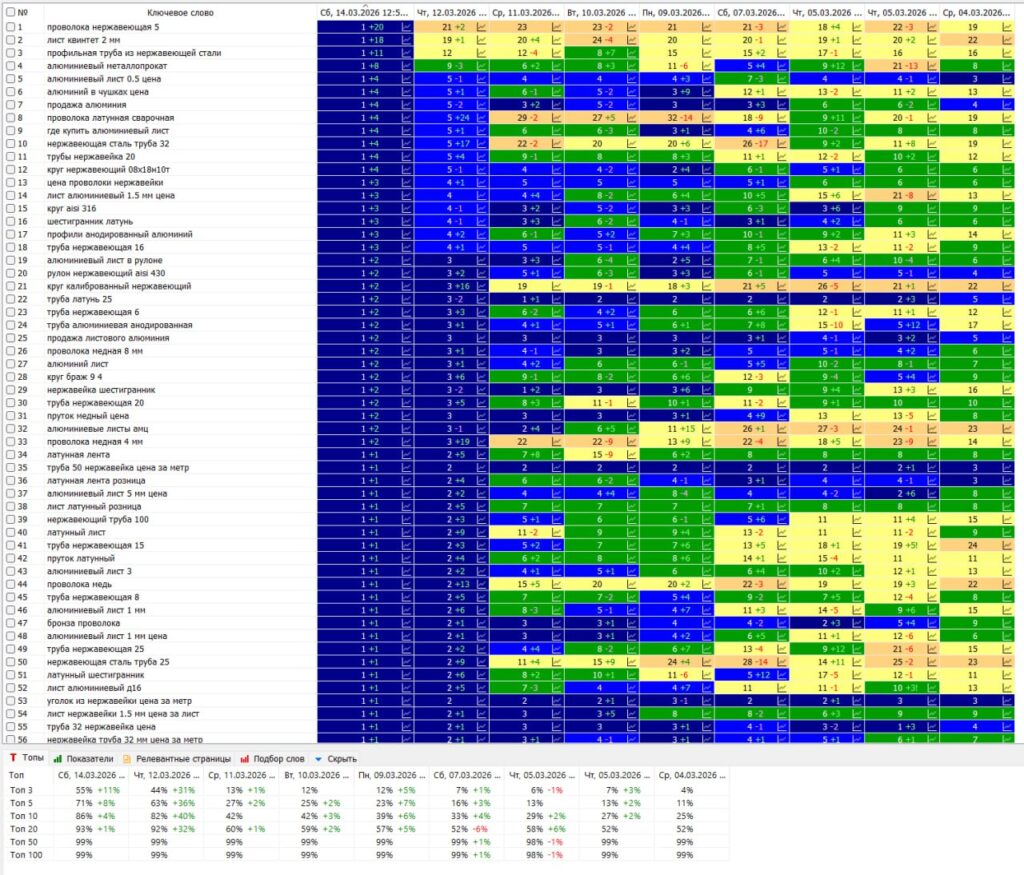
Task: Open 10.03.2026 chart icon for 'рулон нержавеющий aisi 430'
Action: (632, 274)
